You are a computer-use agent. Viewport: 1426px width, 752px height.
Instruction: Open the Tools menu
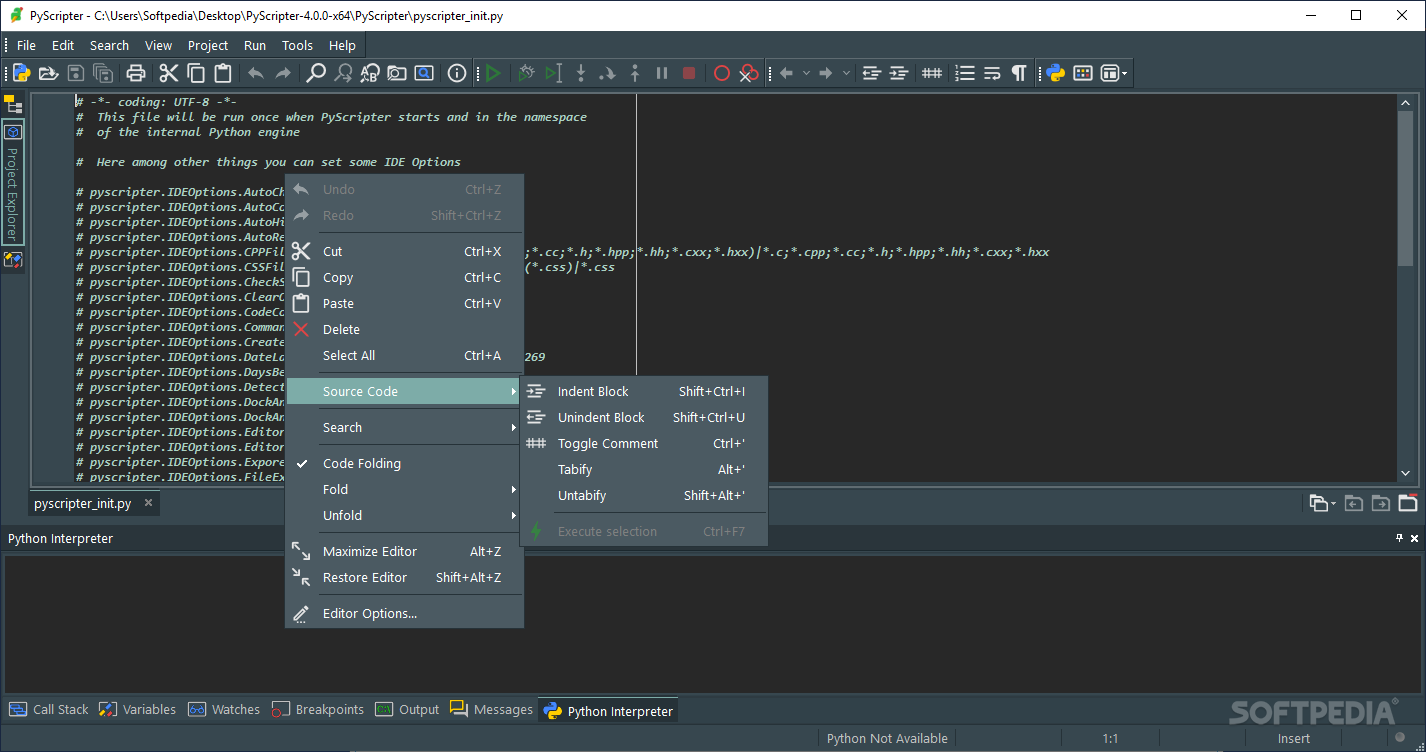pos(297,45)
